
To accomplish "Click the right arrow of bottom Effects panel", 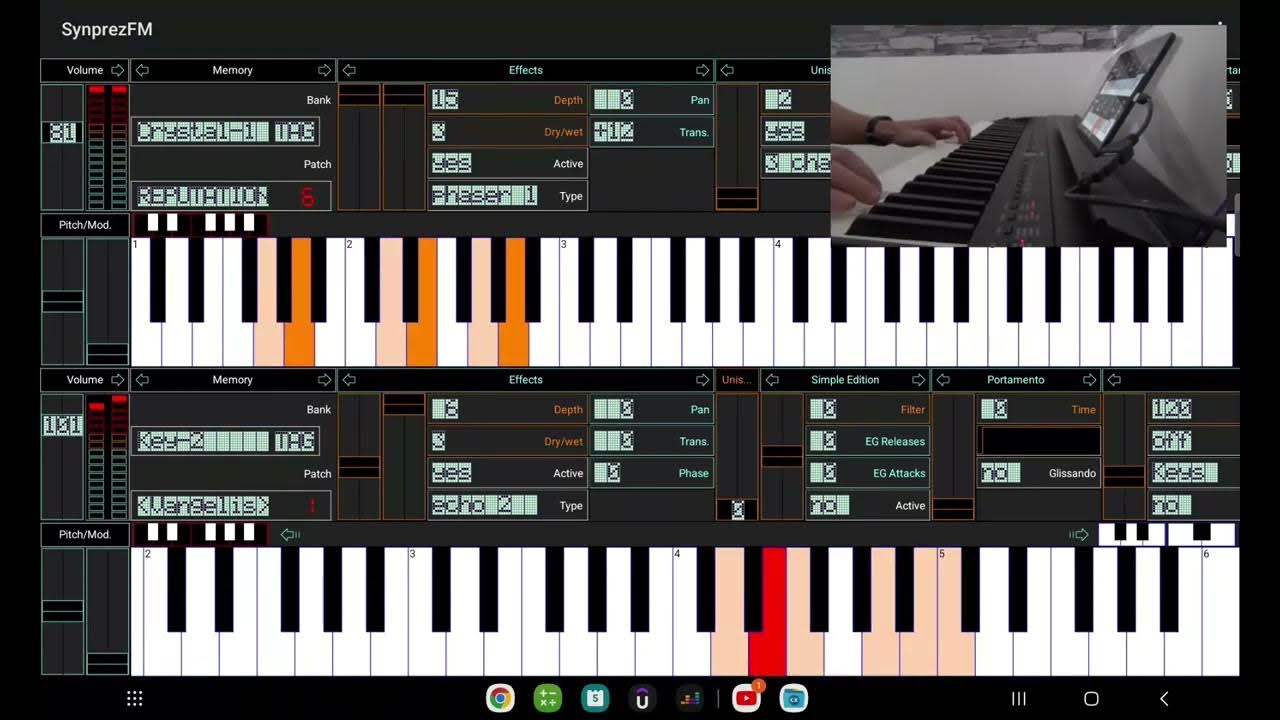I will [703, 380].
